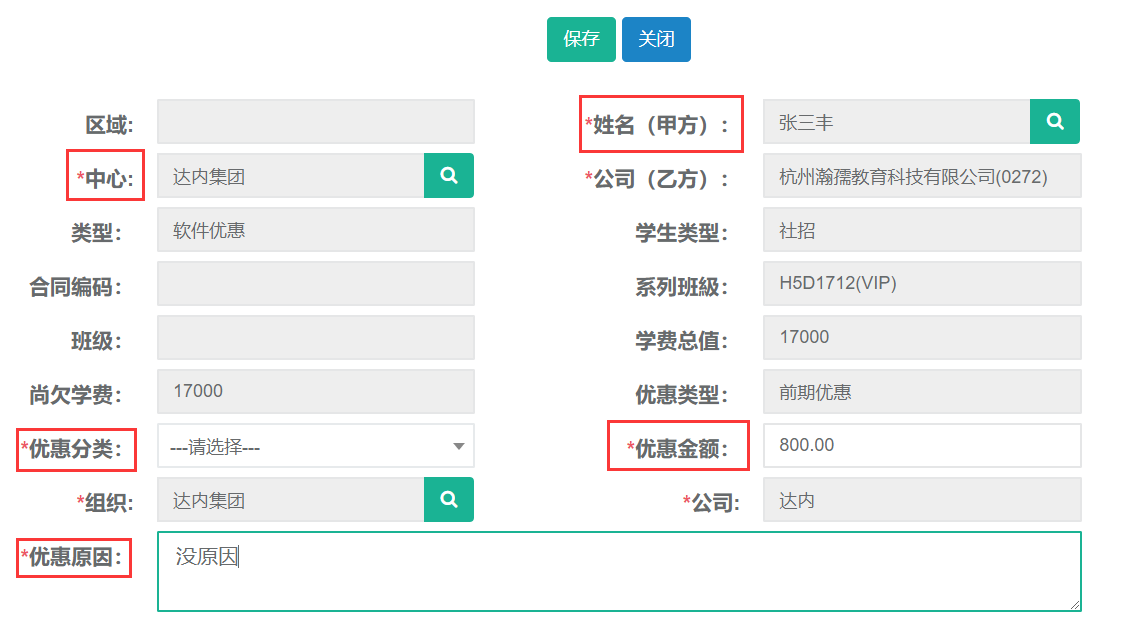This screenshot has width=1135, height=622.
Task: Click the search icon next to 中心 field
Action: [x=449, y=176]
